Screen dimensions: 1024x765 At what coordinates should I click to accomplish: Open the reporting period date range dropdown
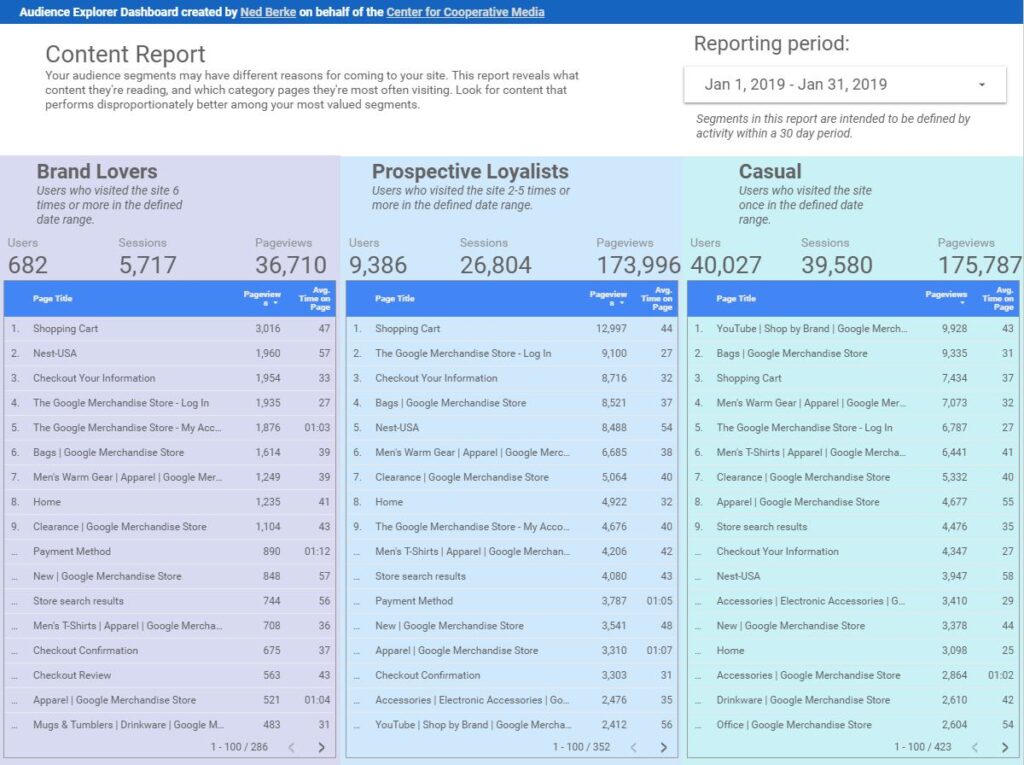tap(844, 85)
